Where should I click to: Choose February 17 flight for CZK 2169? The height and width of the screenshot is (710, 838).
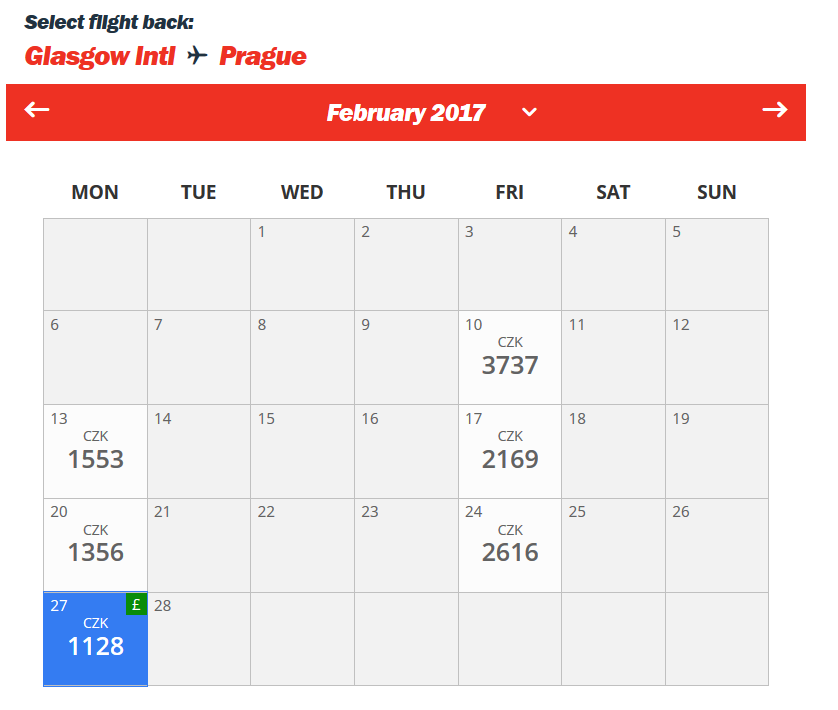[x=510, y=451]
